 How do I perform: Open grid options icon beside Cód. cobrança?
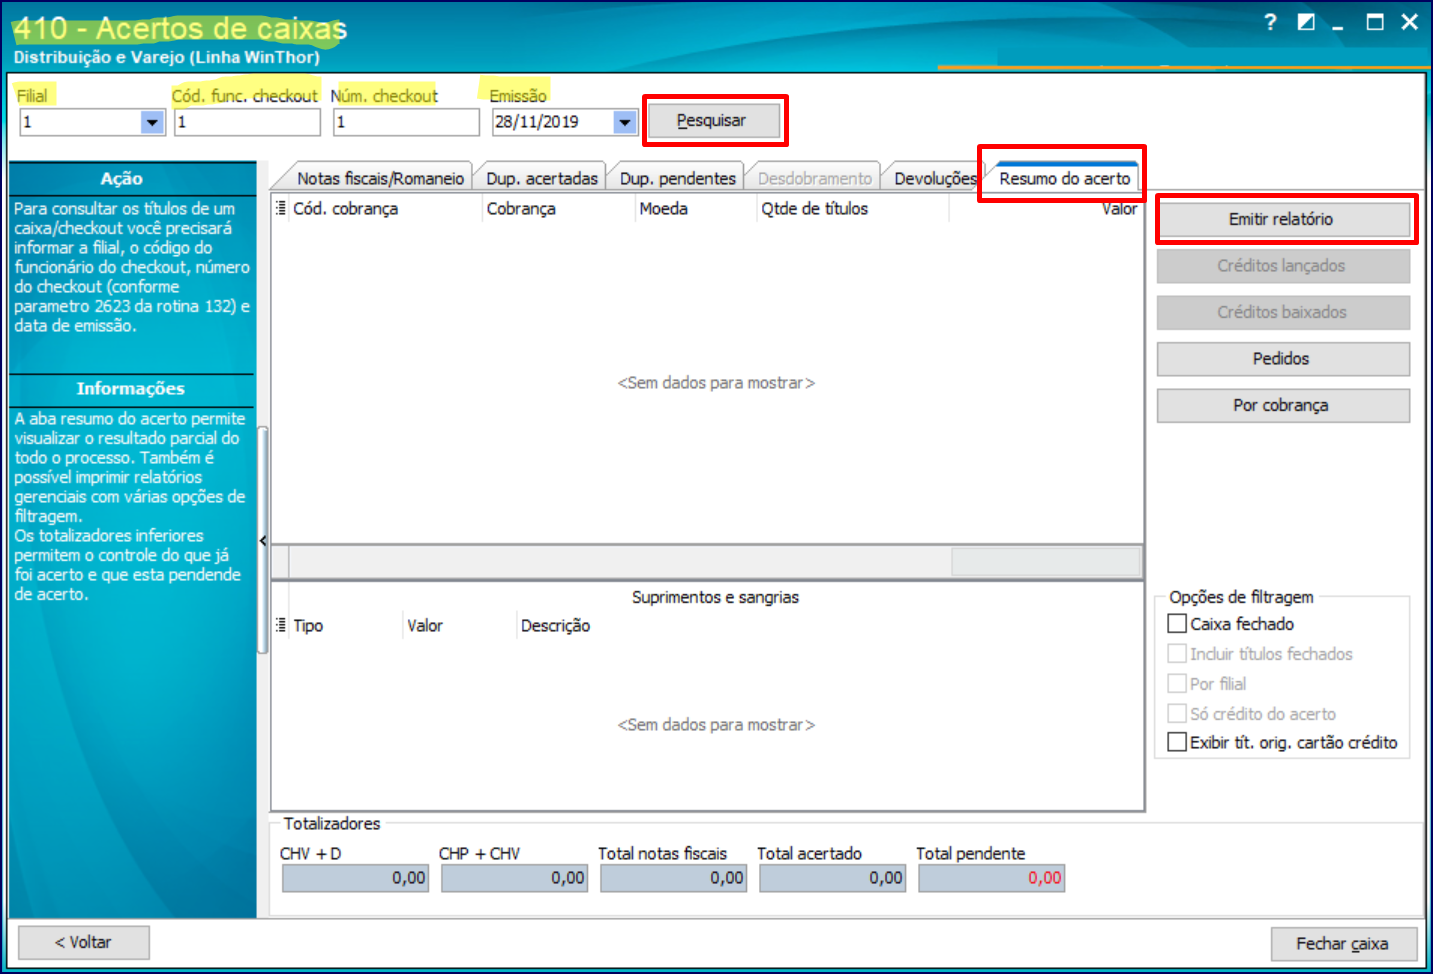coord(281,208)
